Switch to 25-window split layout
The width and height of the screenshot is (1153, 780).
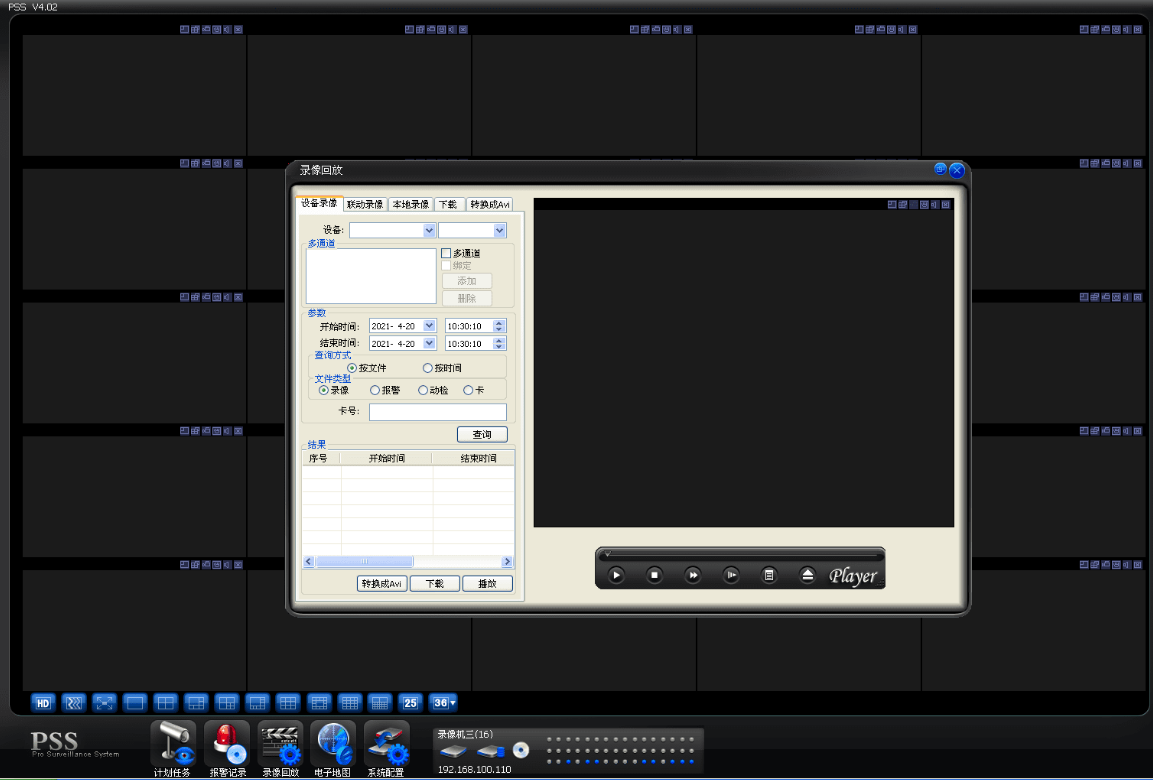pyautogui.click(x=410, y=703)
